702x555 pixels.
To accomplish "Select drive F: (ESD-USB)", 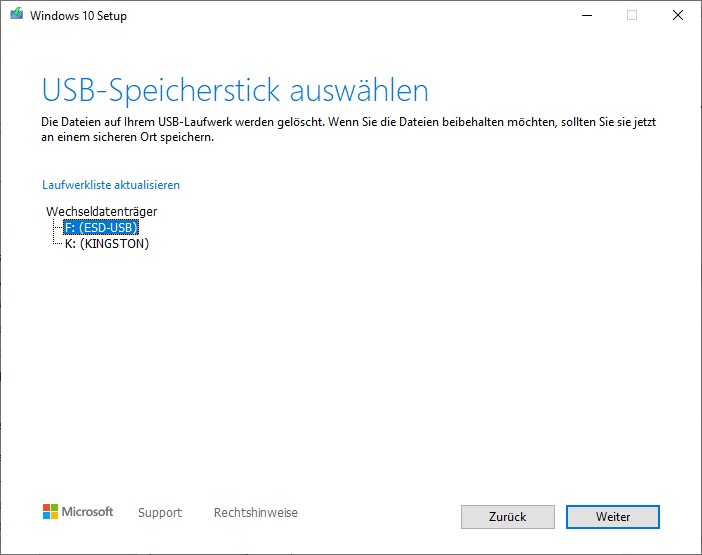I will click(101, 227).
